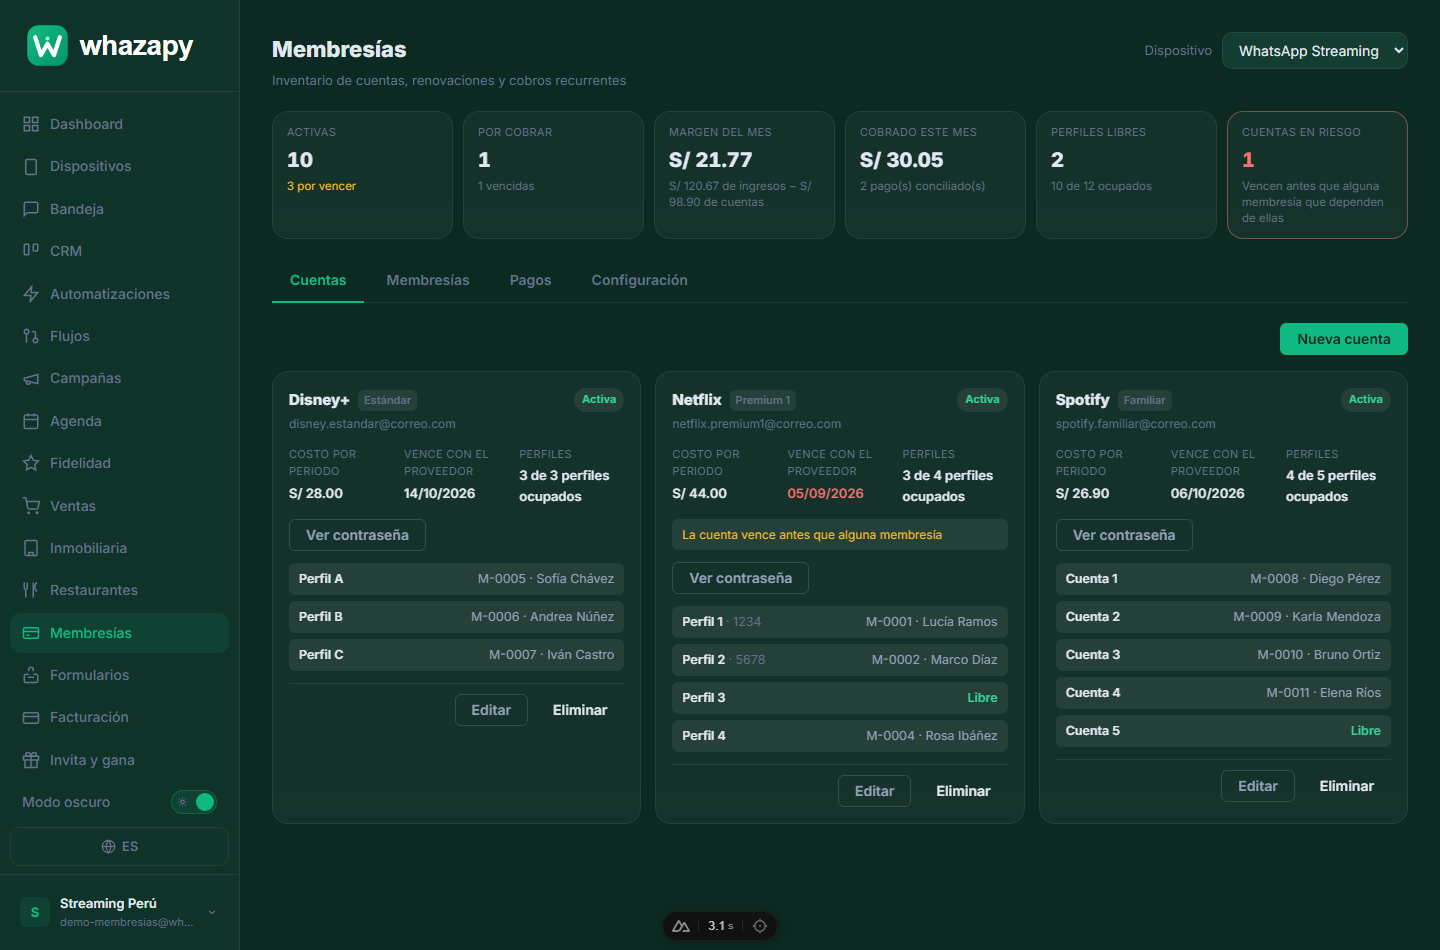Image resolution: width=1440 pixels, height=950 pixels.
Task: Click Ver contraseña on the Netflix card
Action: [740, 578]
